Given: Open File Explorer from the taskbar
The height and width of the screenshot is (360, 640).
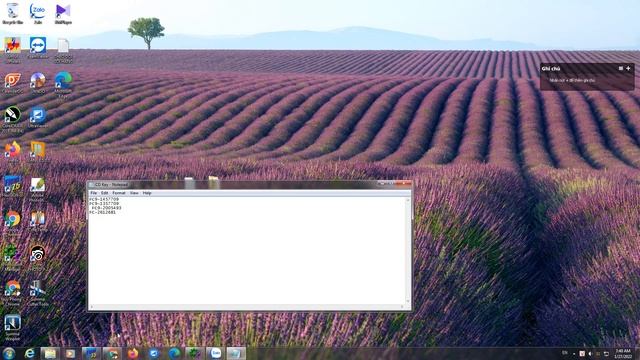Looking at the screenshot, I should (50, 353).
